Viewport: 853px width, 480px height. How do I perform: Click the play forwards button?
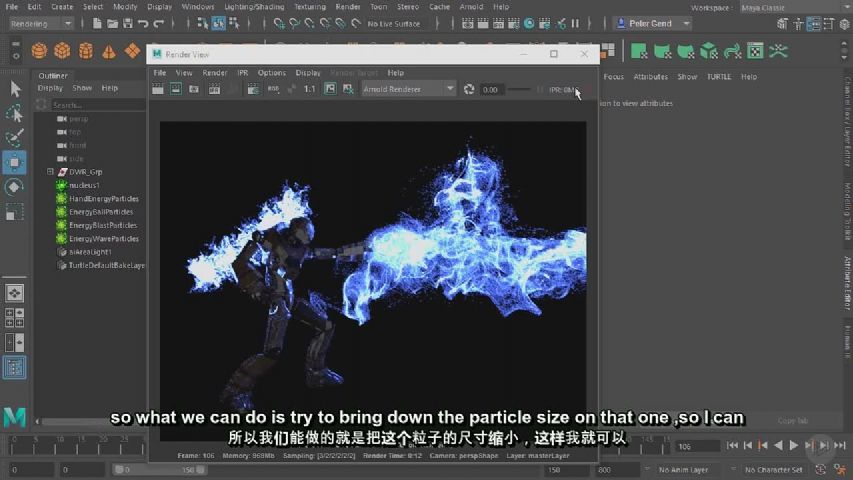pos(794,445)
